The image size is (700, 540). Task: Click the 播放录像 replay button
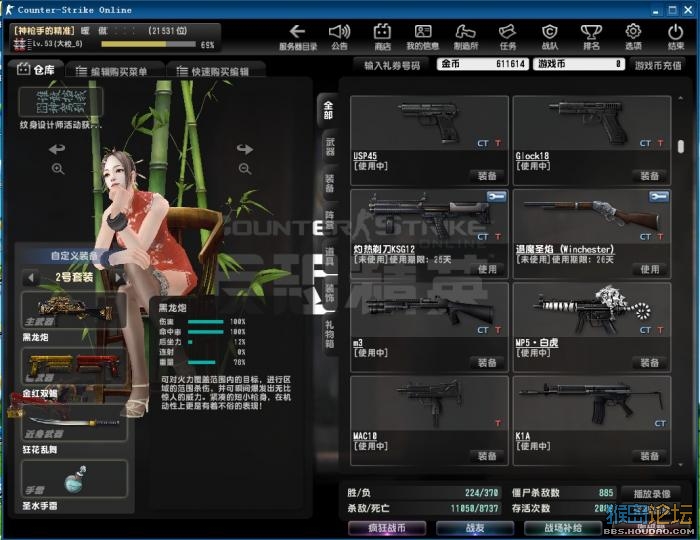[652, 494]
